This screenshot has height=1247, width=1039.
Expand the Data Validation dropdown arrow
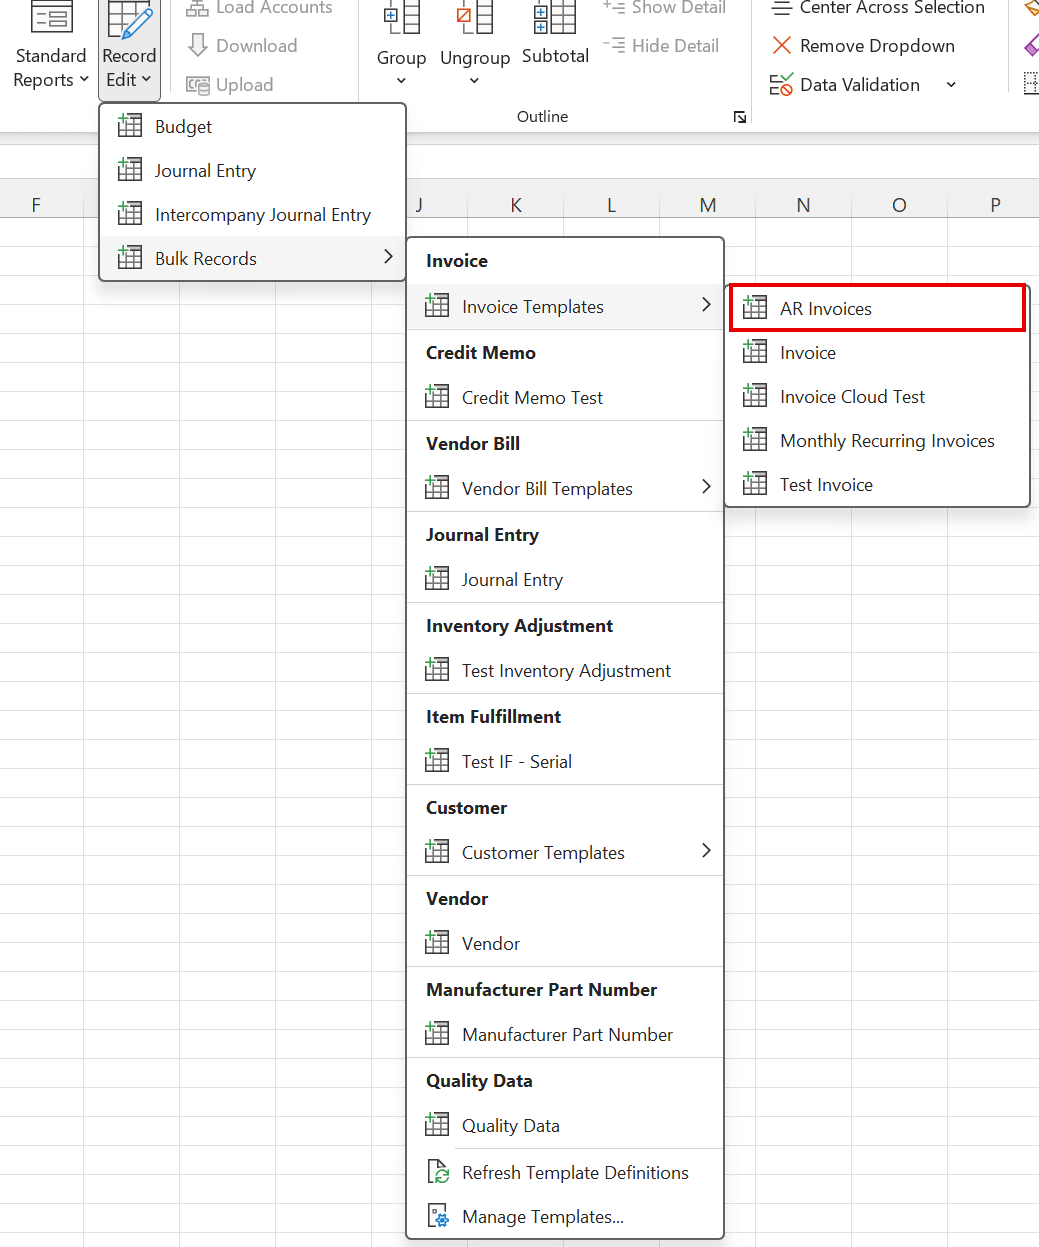pos(951,85)
